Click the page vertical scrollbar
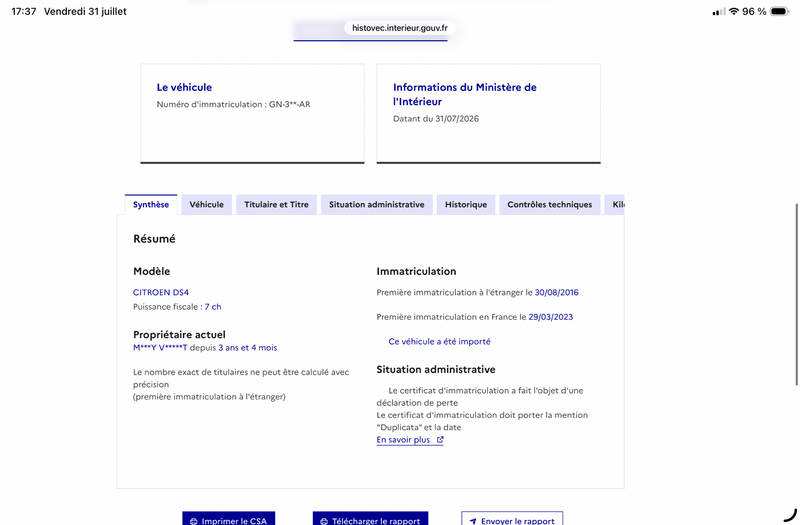Screen dimensions: 800x525 pyautogui.click(x=796, y=294)
